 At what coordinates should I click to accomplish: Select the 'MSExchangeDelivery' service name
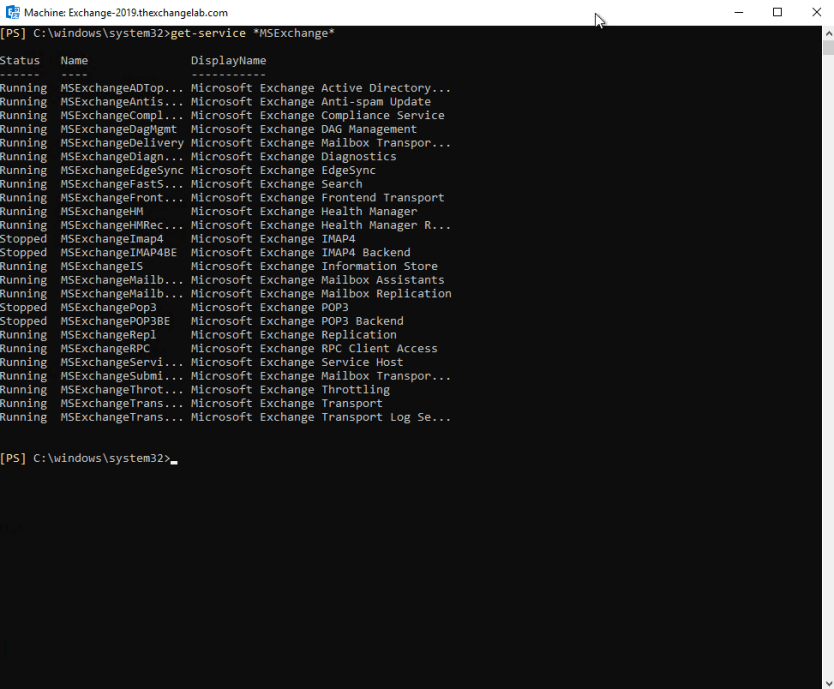(x=122, y=143)
